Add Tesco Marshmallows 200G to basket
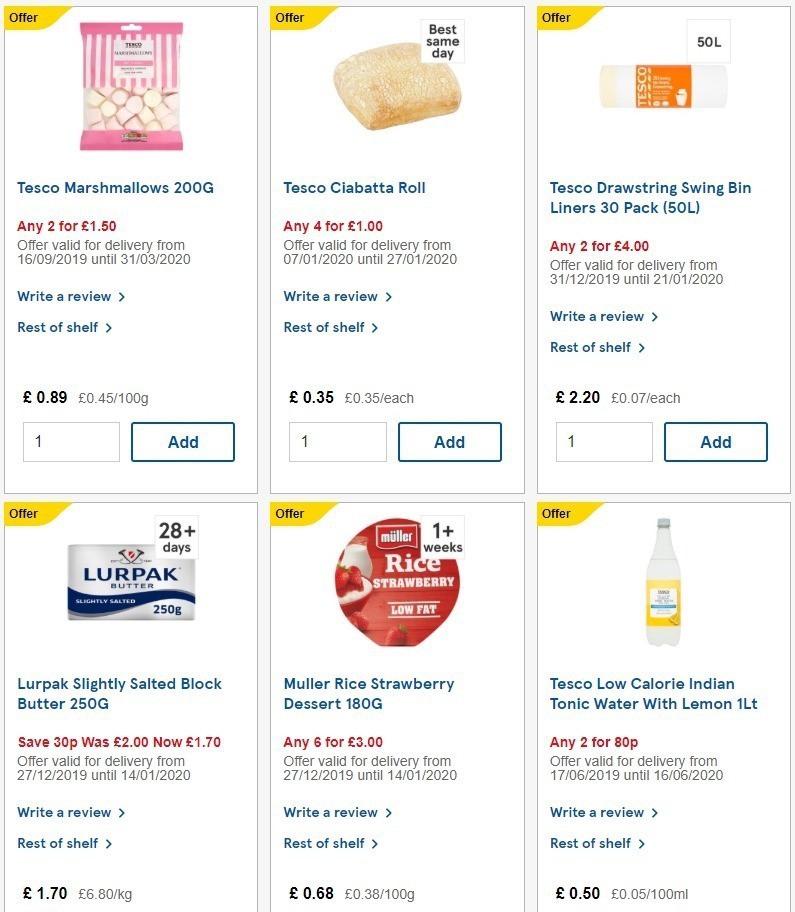 [183, 441]
